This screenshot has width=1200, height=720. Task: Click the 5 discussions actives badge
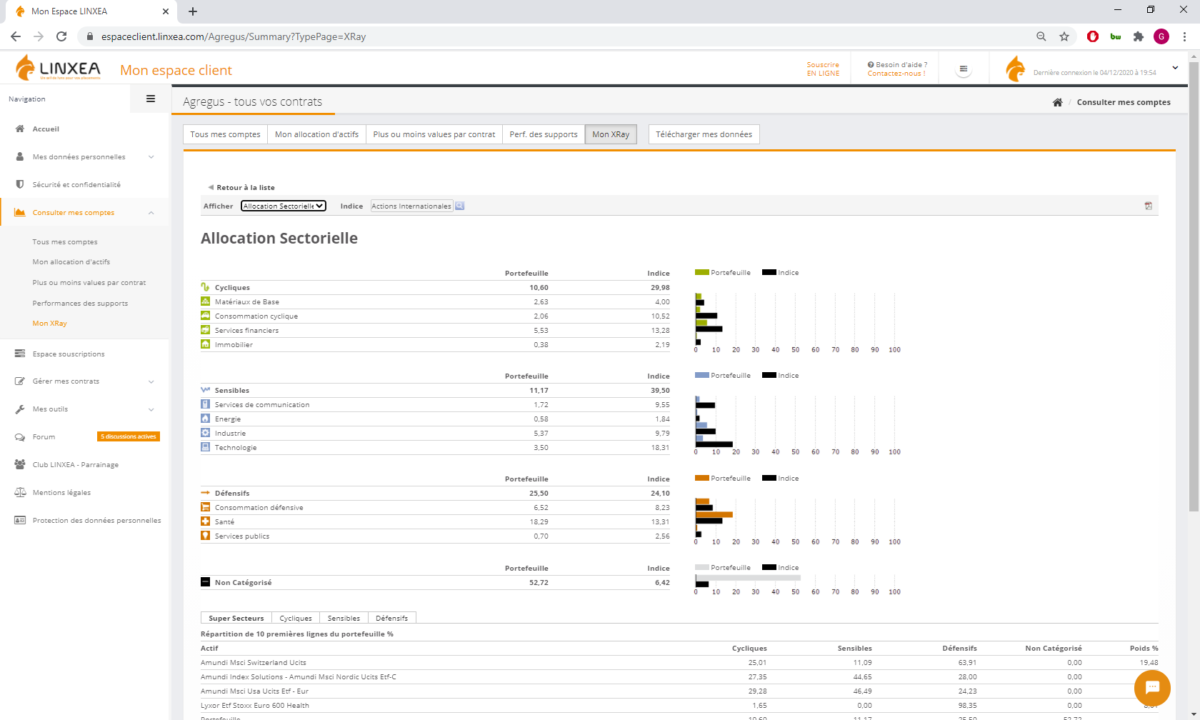128,437
